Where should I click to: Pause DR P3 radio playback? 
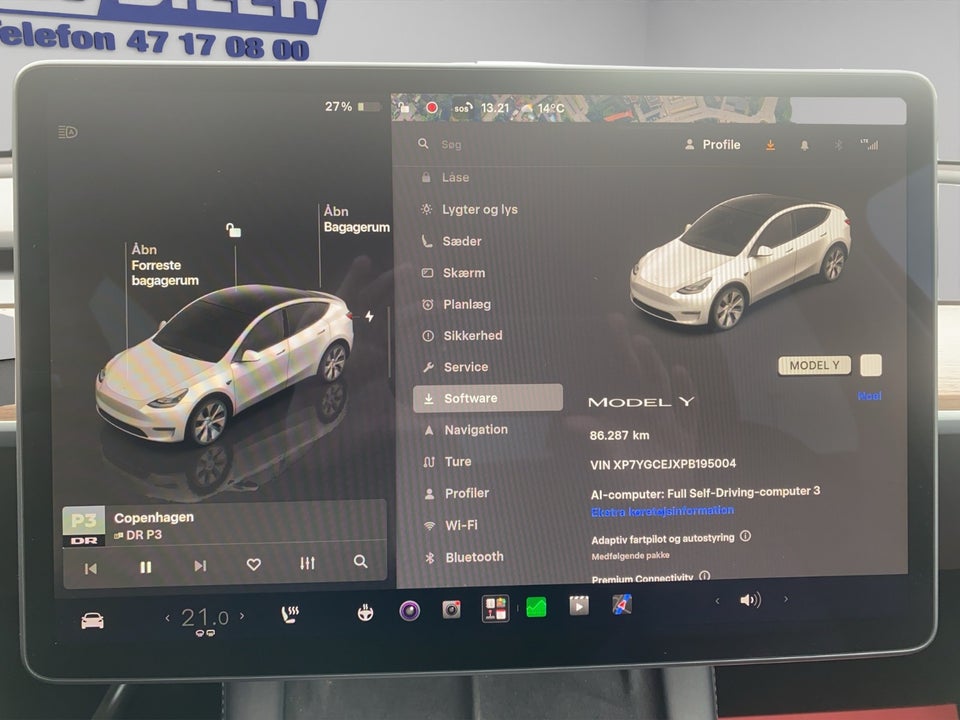146,567
